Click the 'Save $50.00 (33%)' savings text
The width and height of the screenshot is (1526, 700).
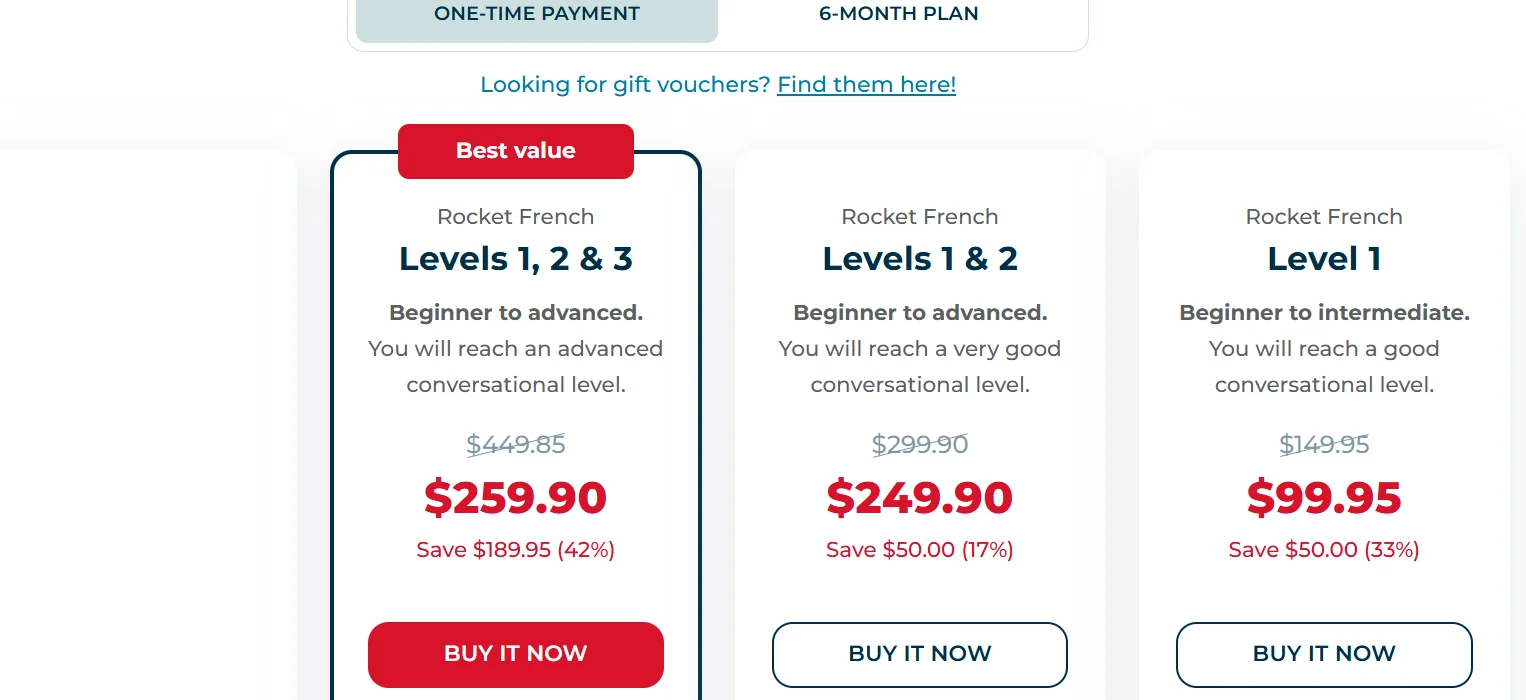pos(1323,550)
